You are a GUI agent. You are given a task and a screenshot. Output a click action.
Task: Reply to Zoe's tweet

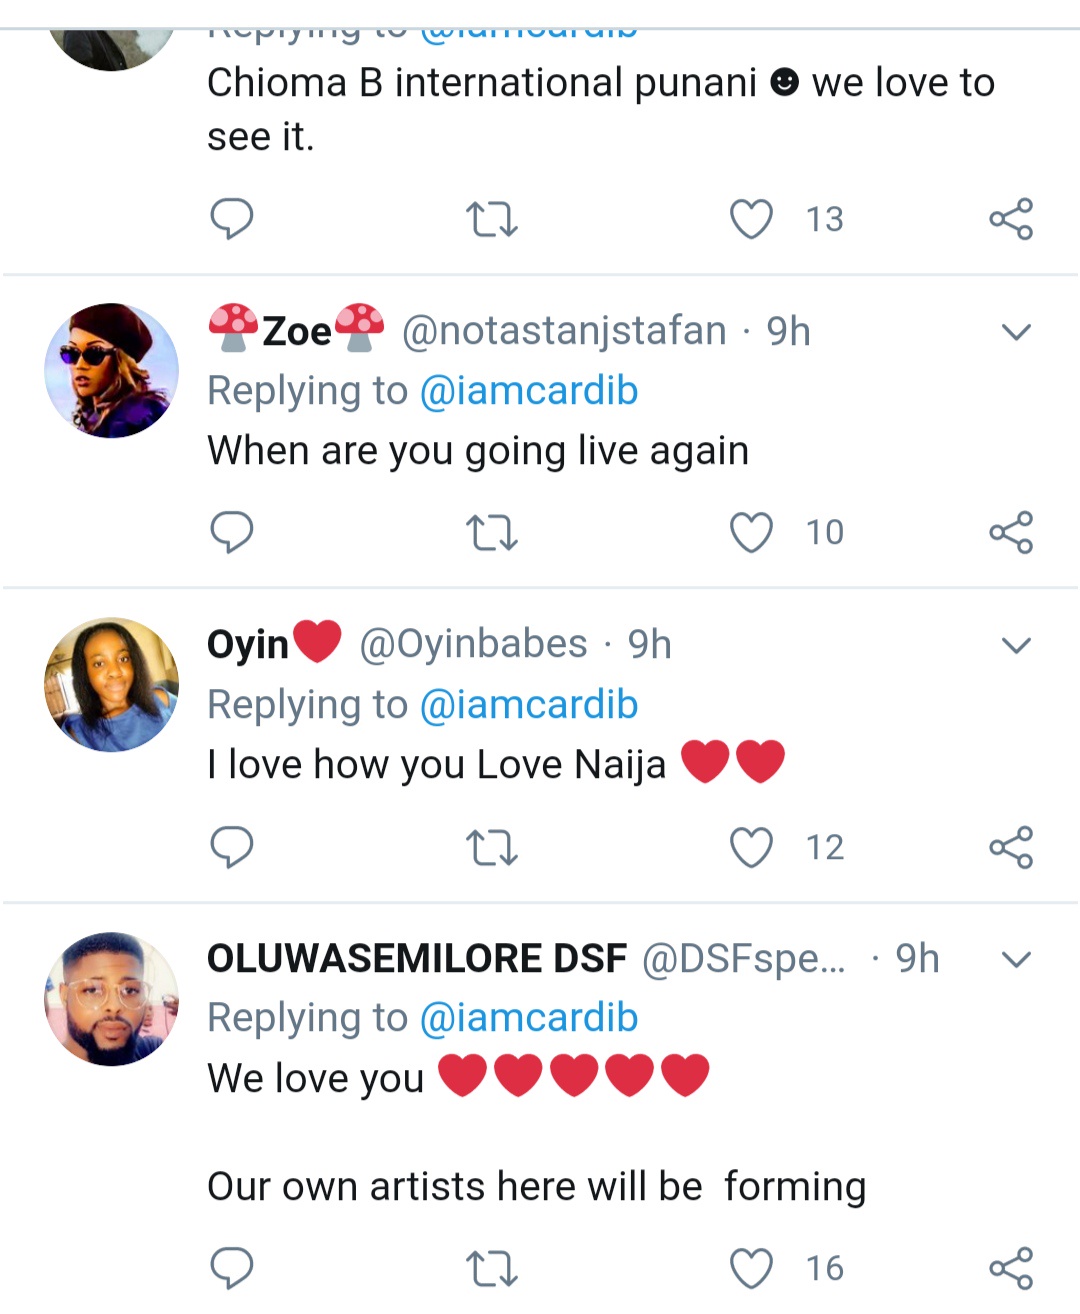pos(231,531)
